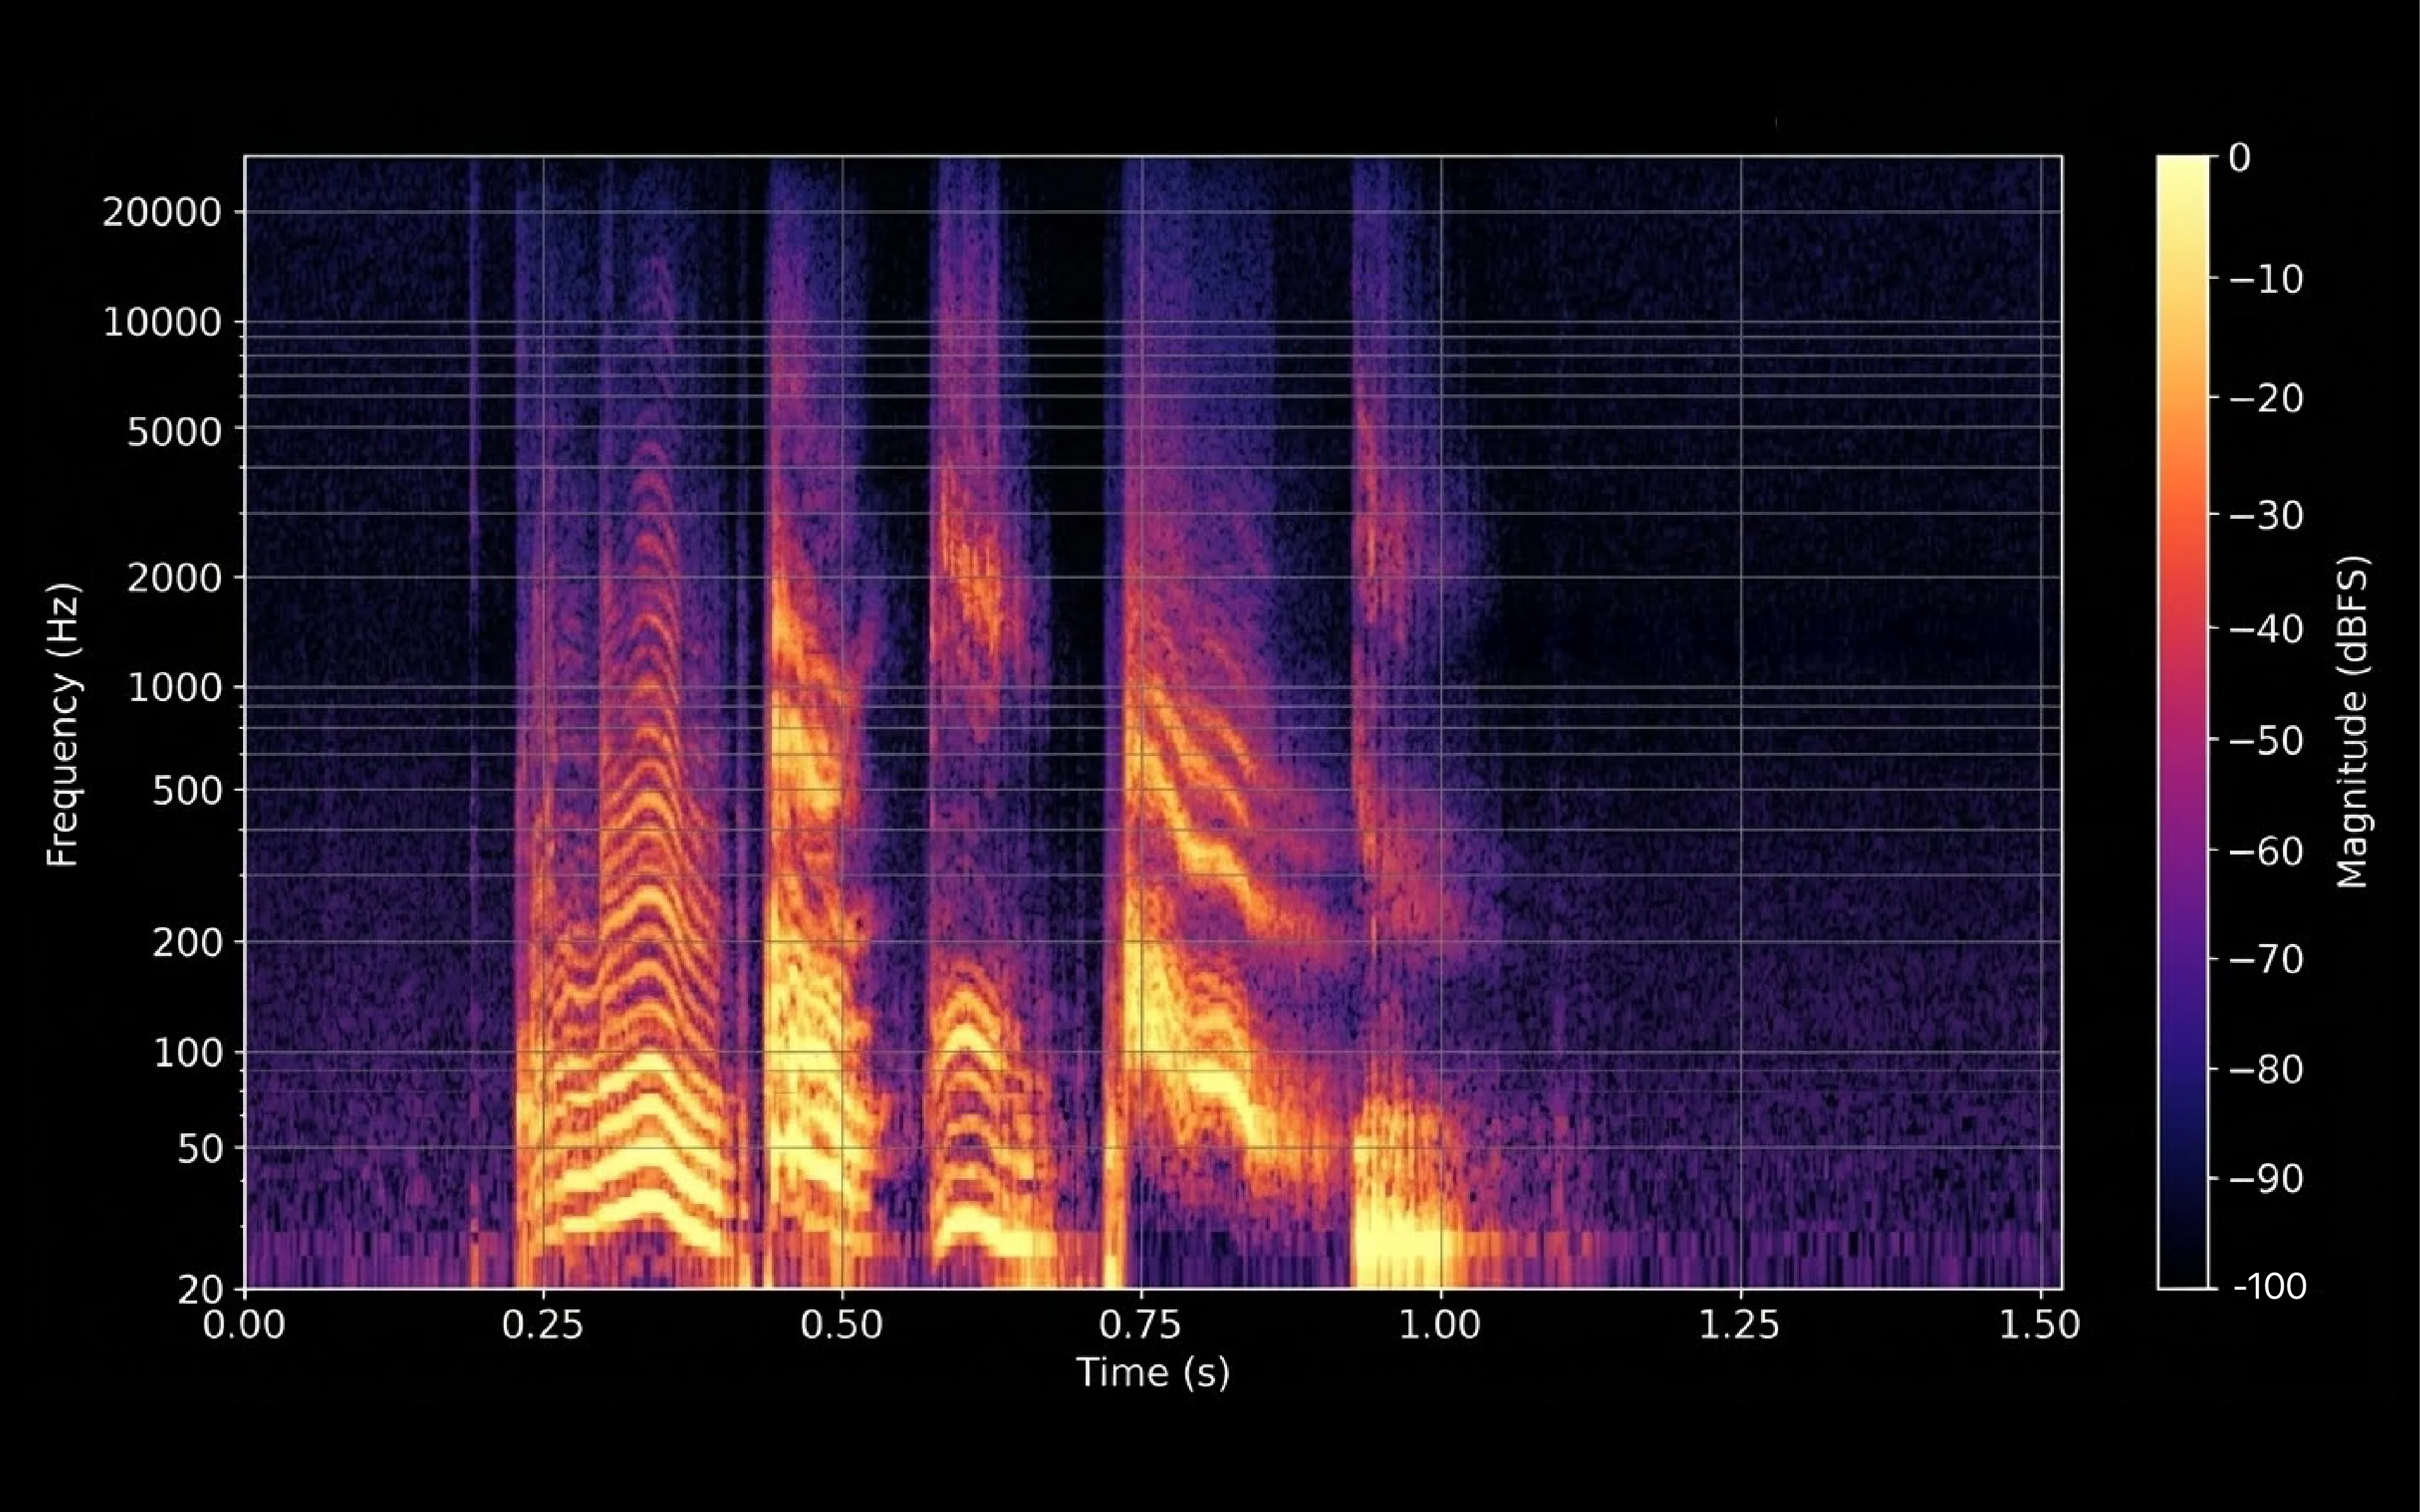
Task: Click the 0.75 time tick label
Action: (1140, 1325)
